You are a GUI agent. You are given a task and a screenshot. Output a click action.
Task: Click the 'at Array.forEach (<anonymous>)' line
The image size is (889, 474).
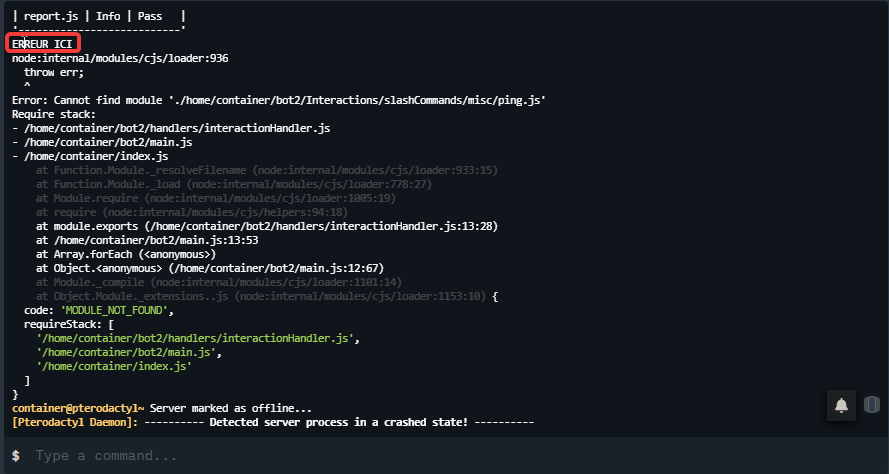[126, 254]
